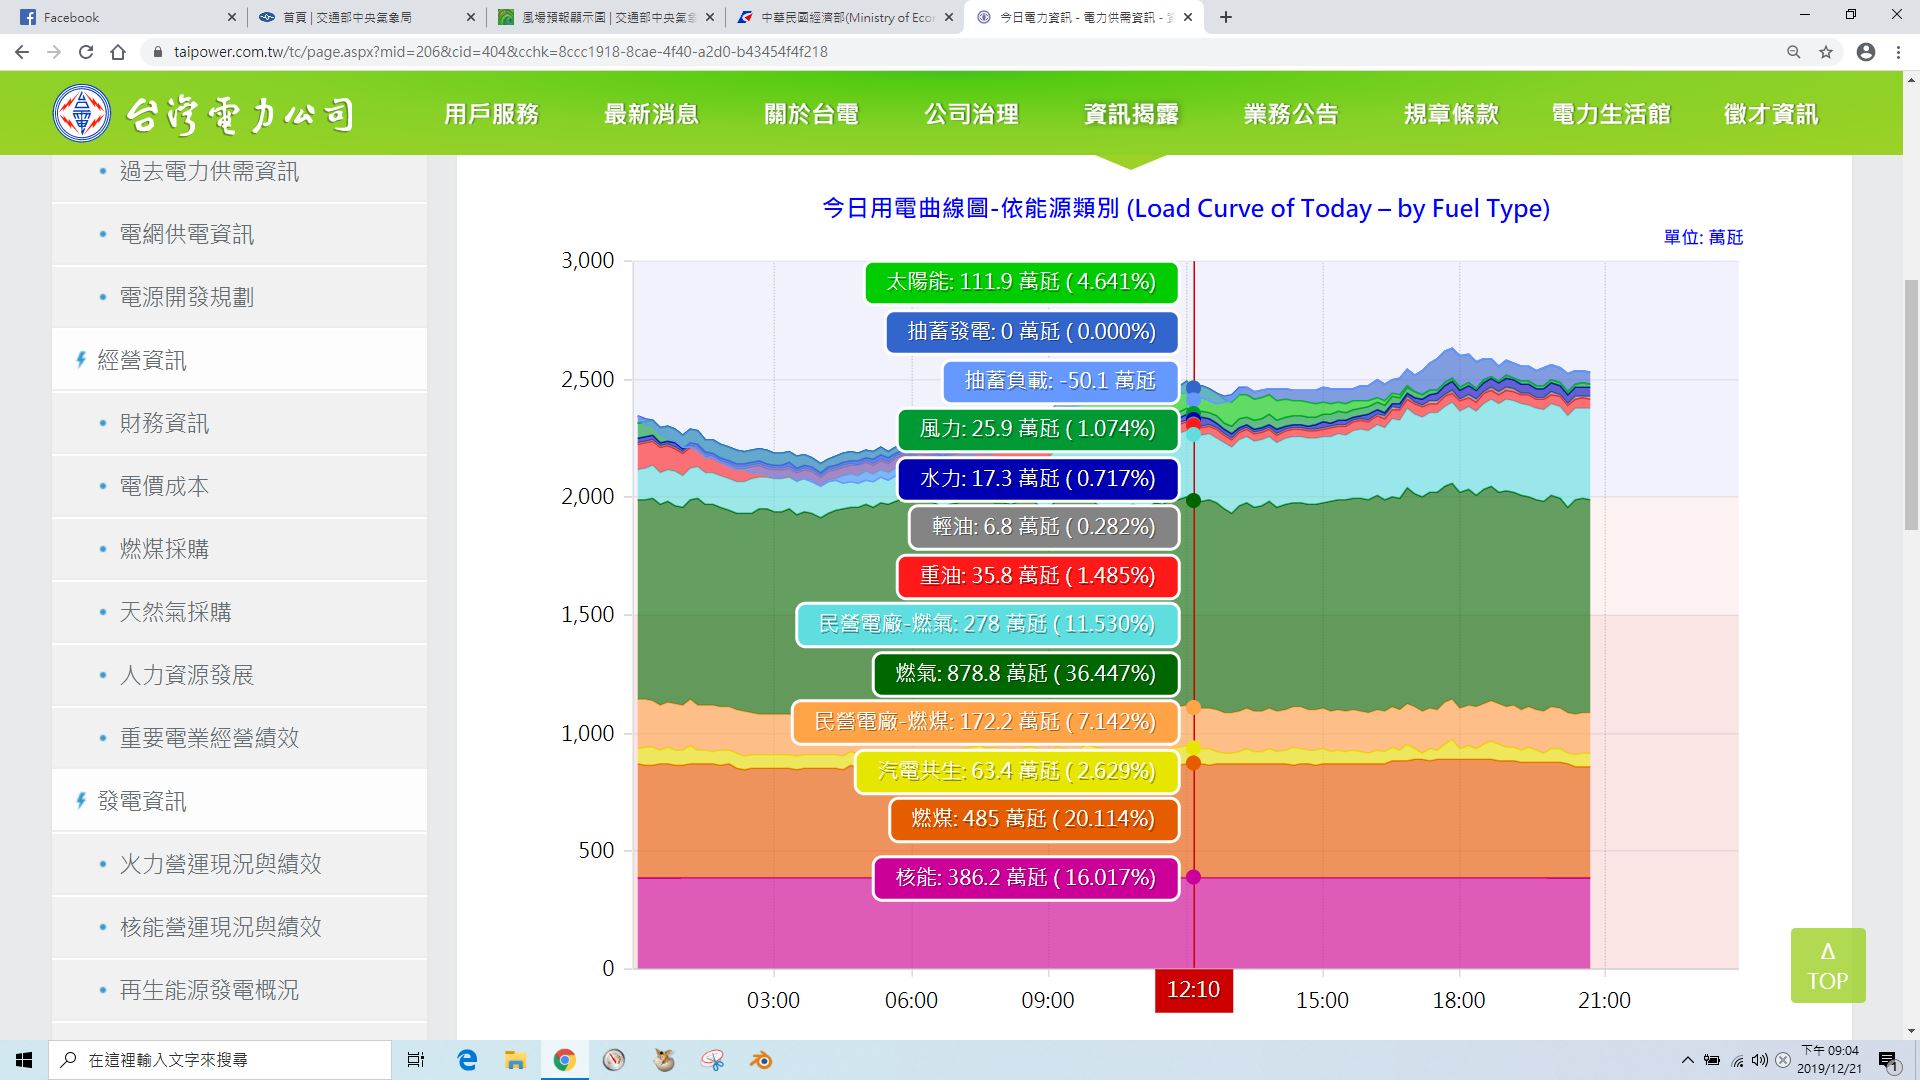Click the 燃氣 gas data point on chart
The height and width of the screenshot is (1080, 1920).
tap(1193, 500)
